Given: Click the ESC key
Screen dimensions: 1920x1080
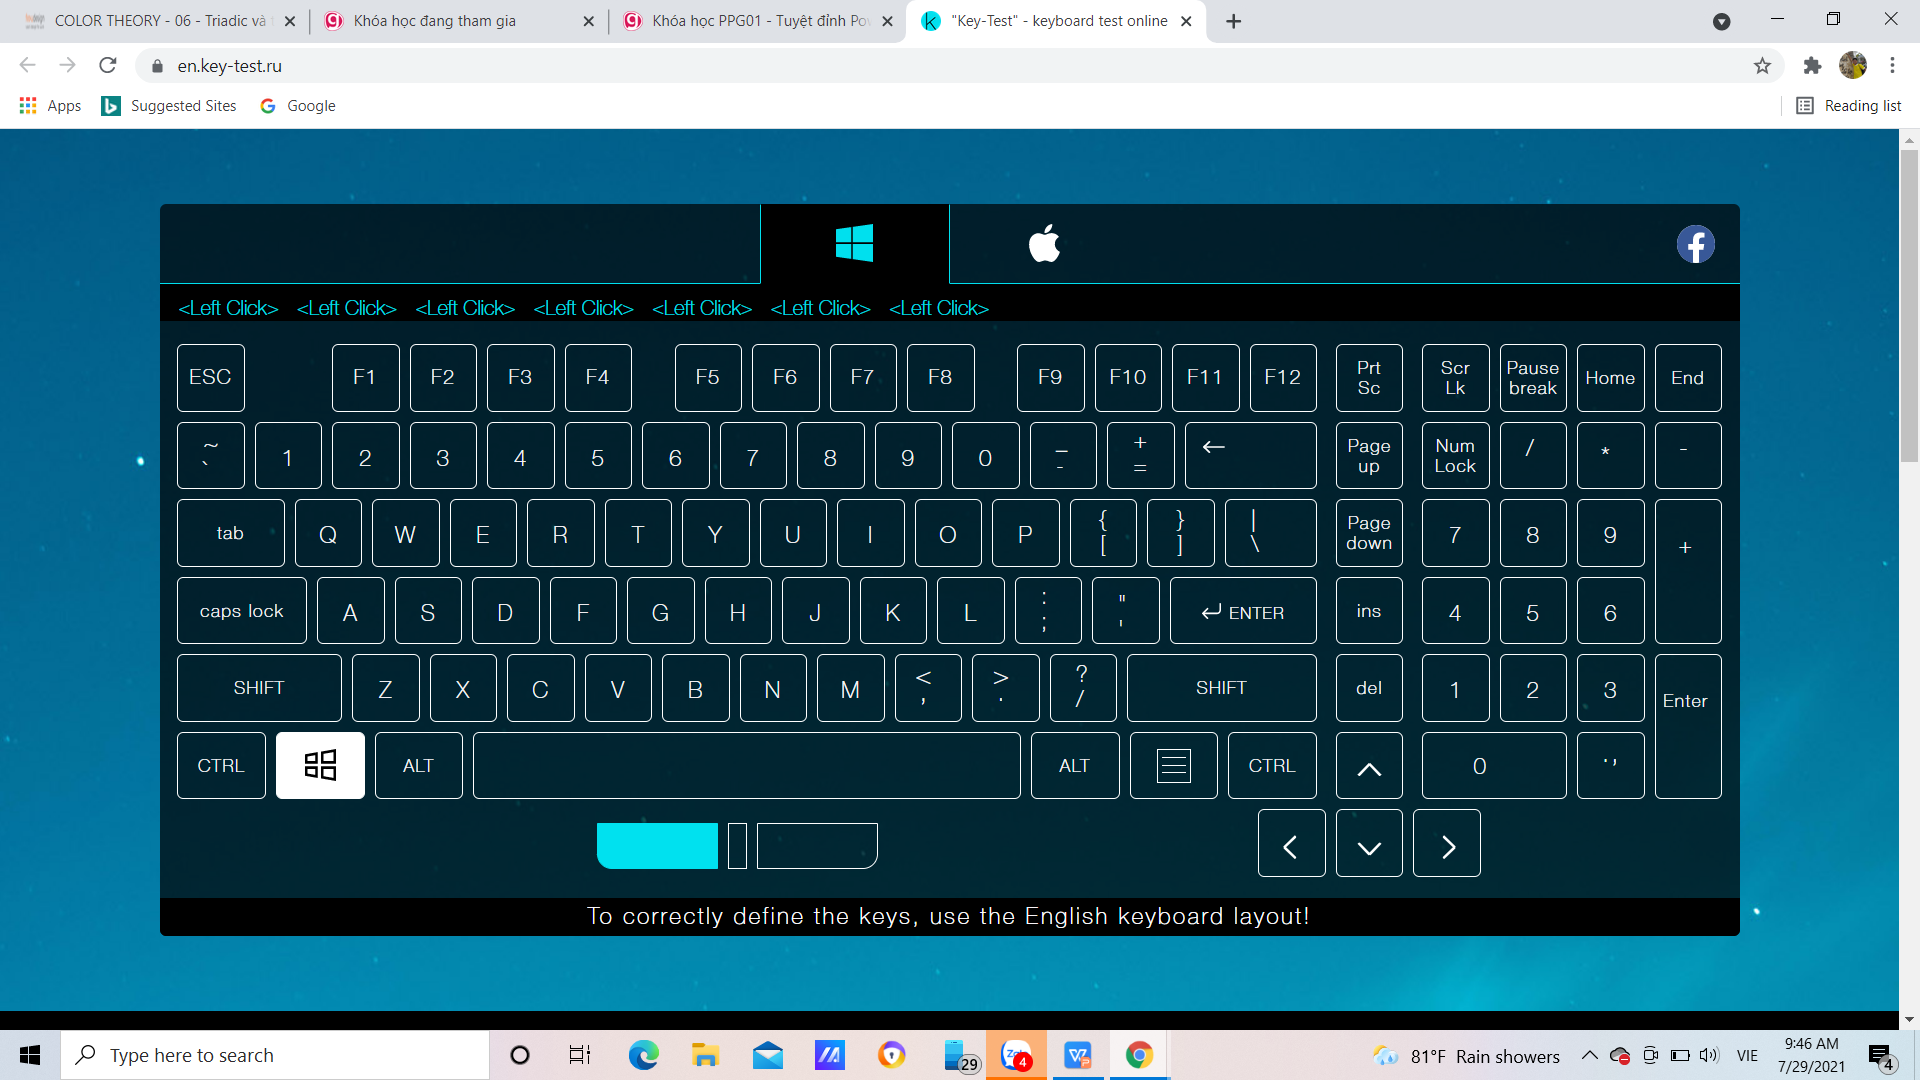Looking at the screenshot, I should (210, 377).
